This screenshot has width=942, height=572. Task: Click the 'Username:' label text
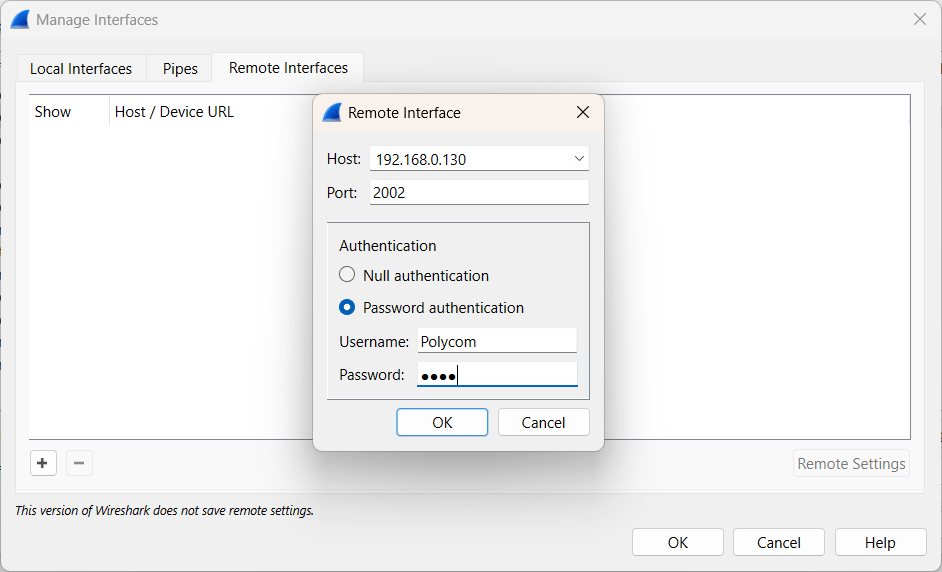pos(374,341)
